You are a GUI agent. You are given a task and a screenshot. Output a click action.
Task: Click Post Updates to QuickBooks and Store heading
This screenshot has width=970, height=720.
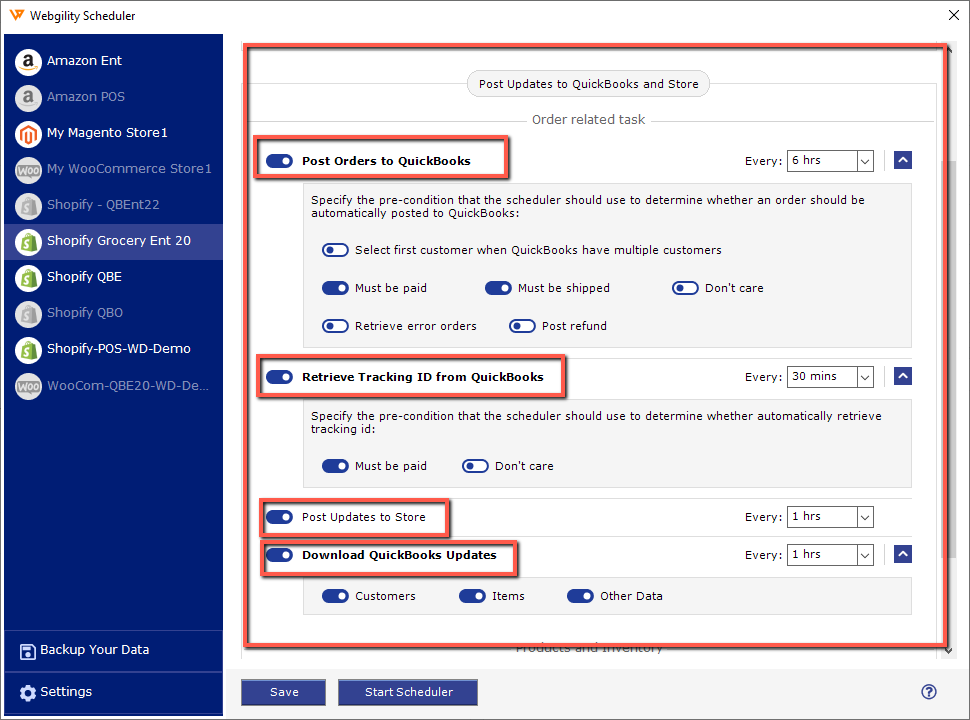tap(588, 84)
